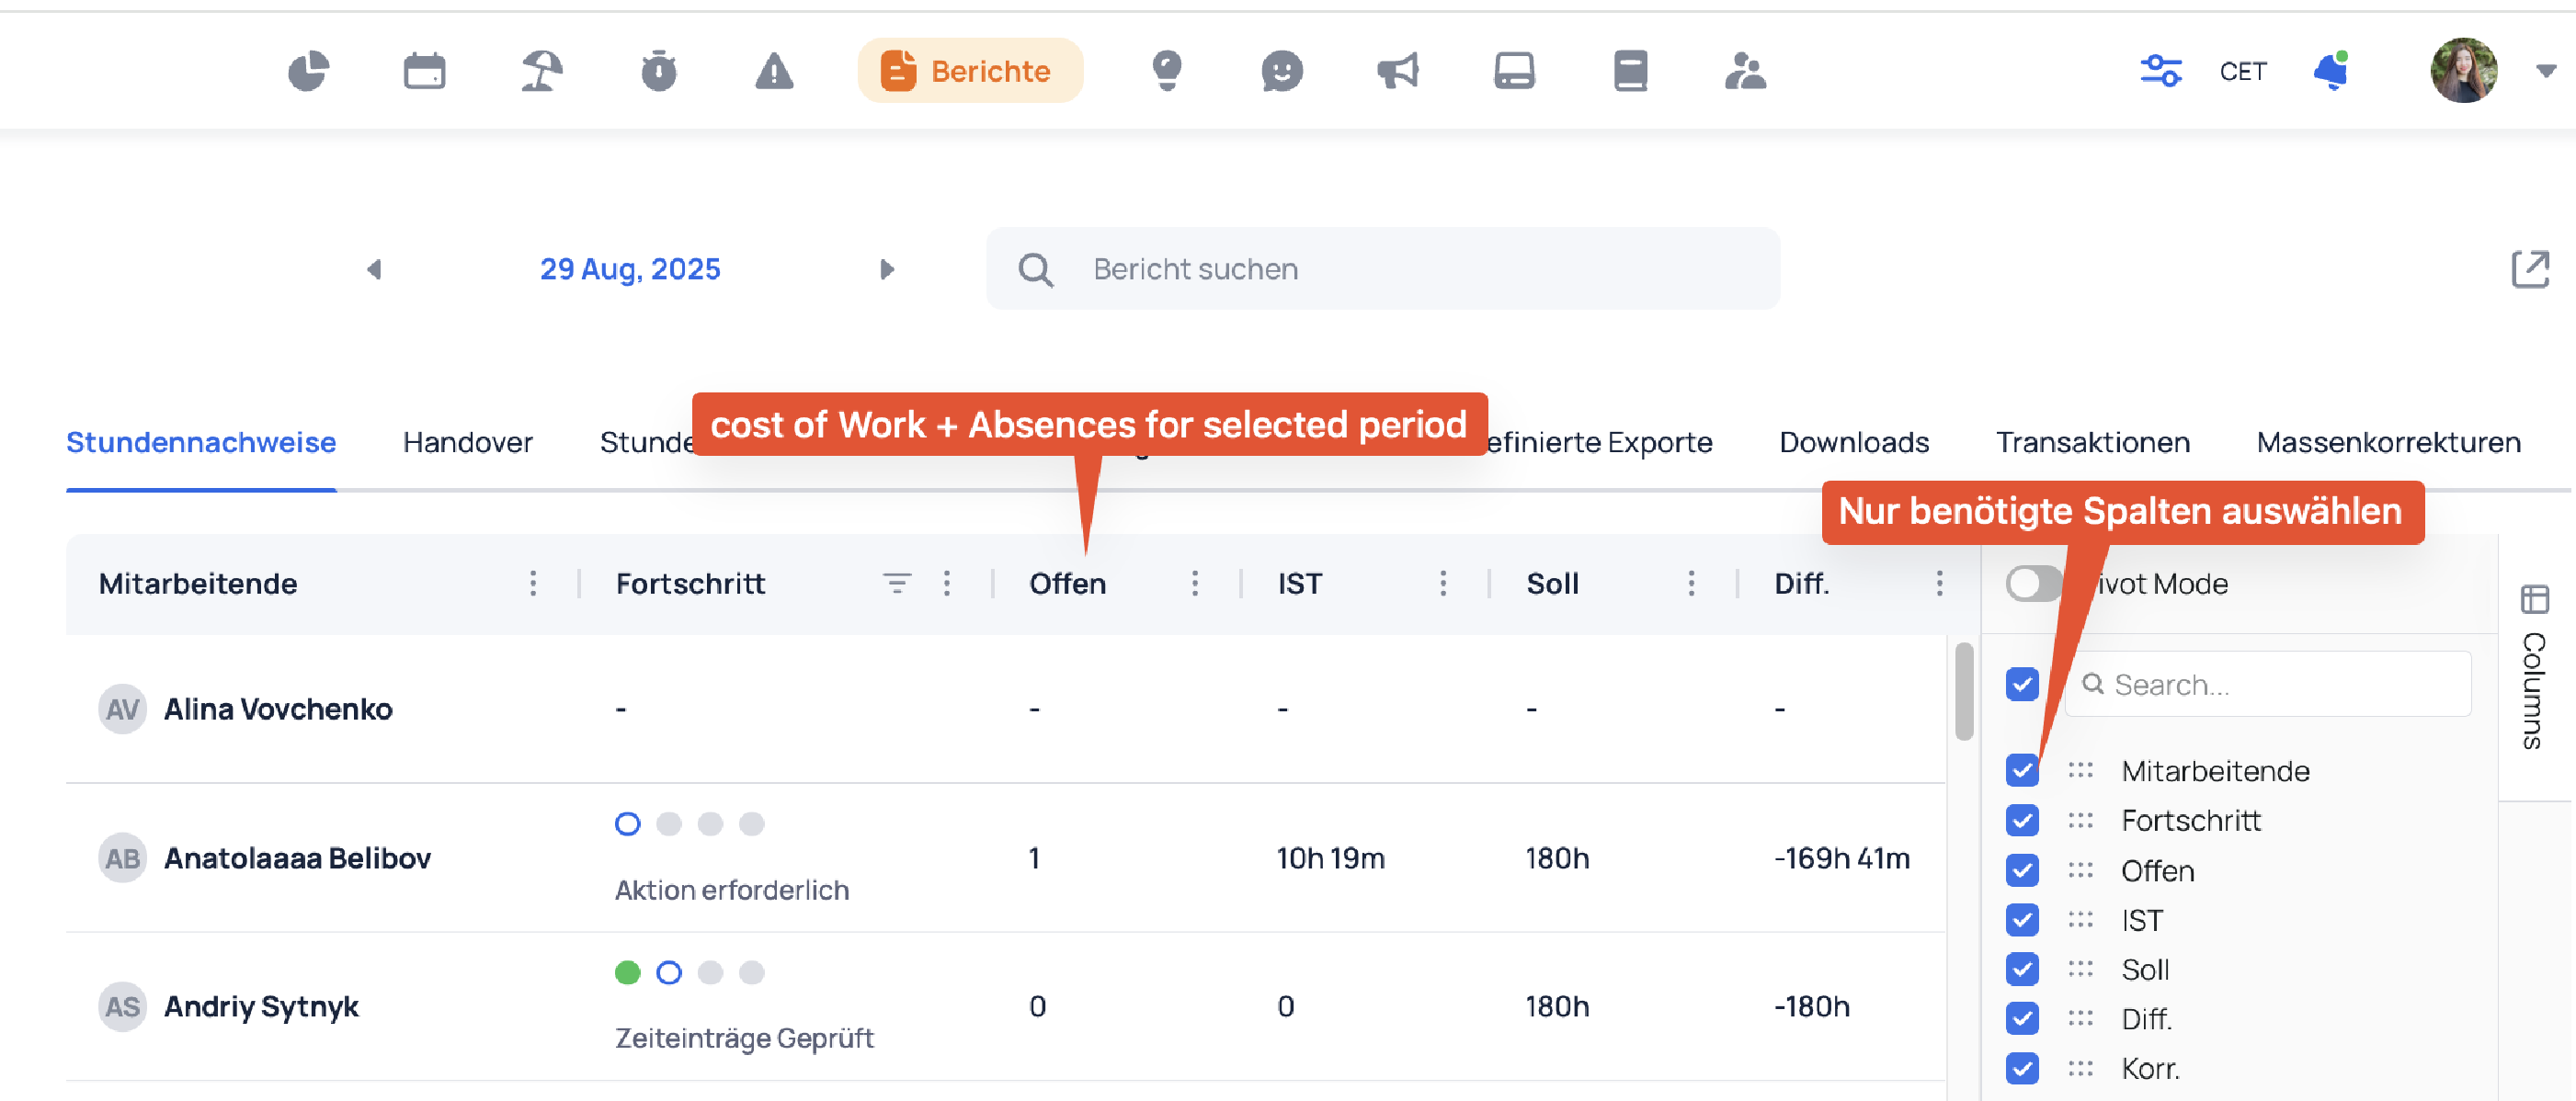Open the beach umbrella absences icon
This screenshot has height=1101, width=2576.
click(541, 71)
